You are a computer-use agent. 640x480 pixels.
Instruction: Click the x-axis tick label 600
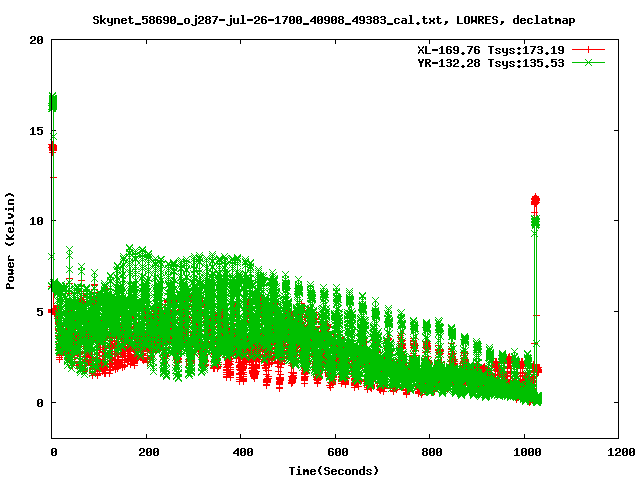tap(338, 452)
